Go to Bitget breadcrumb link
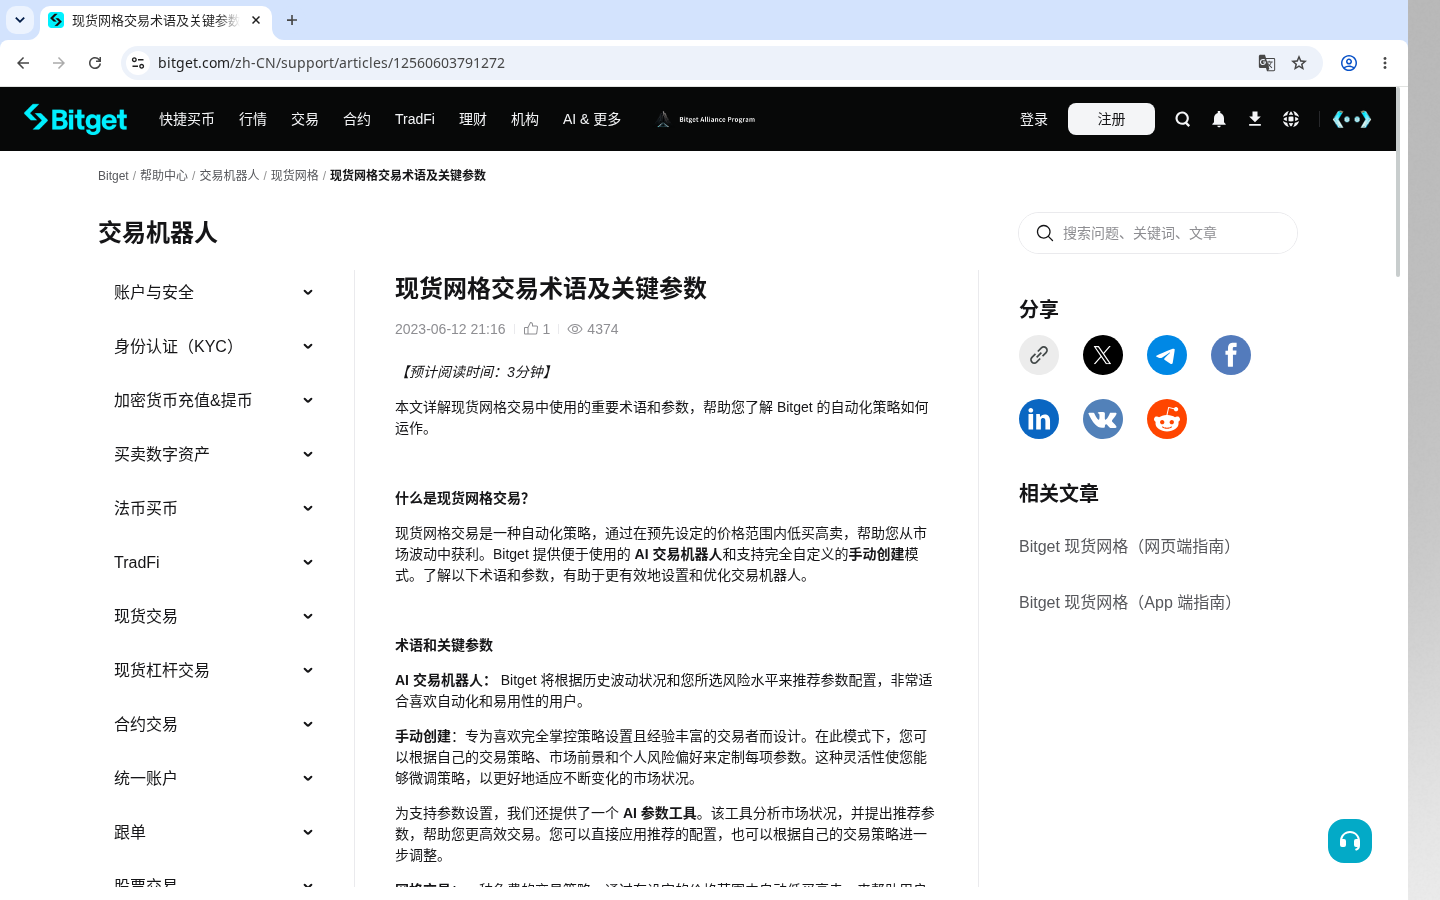 pos(113,175)
